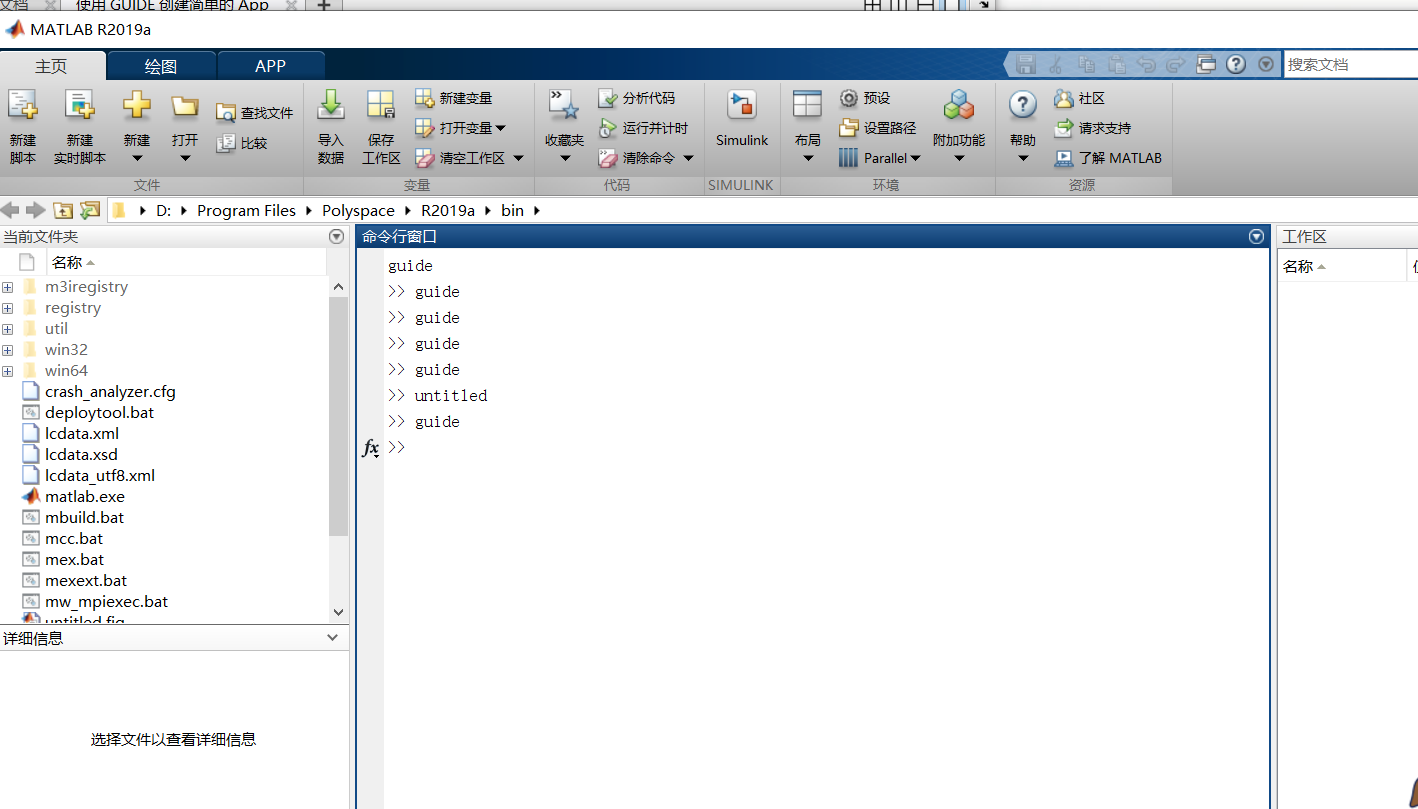Click 请求支持 (Request Support)
Screen dimensions: 1418x809
(x=1092, y=128)
